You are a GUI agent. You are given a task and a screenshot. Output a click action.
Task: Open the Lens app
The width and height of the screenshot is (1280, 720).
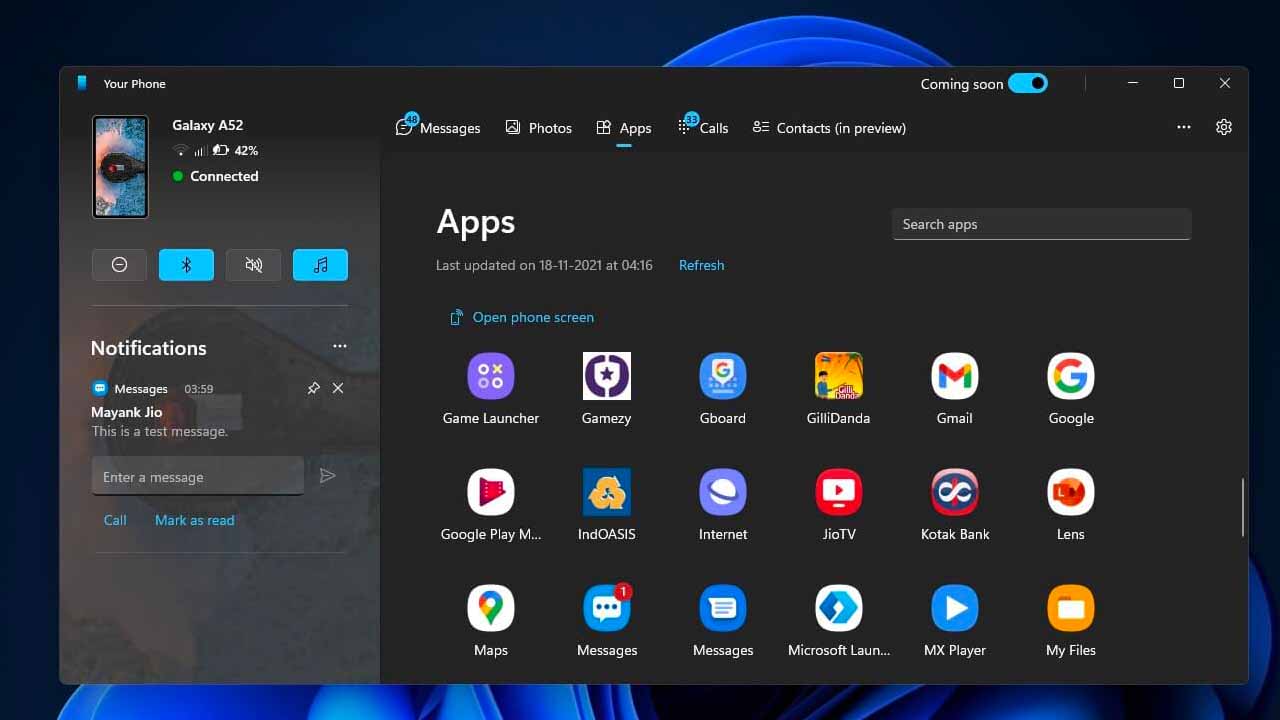coord(1071,493)
